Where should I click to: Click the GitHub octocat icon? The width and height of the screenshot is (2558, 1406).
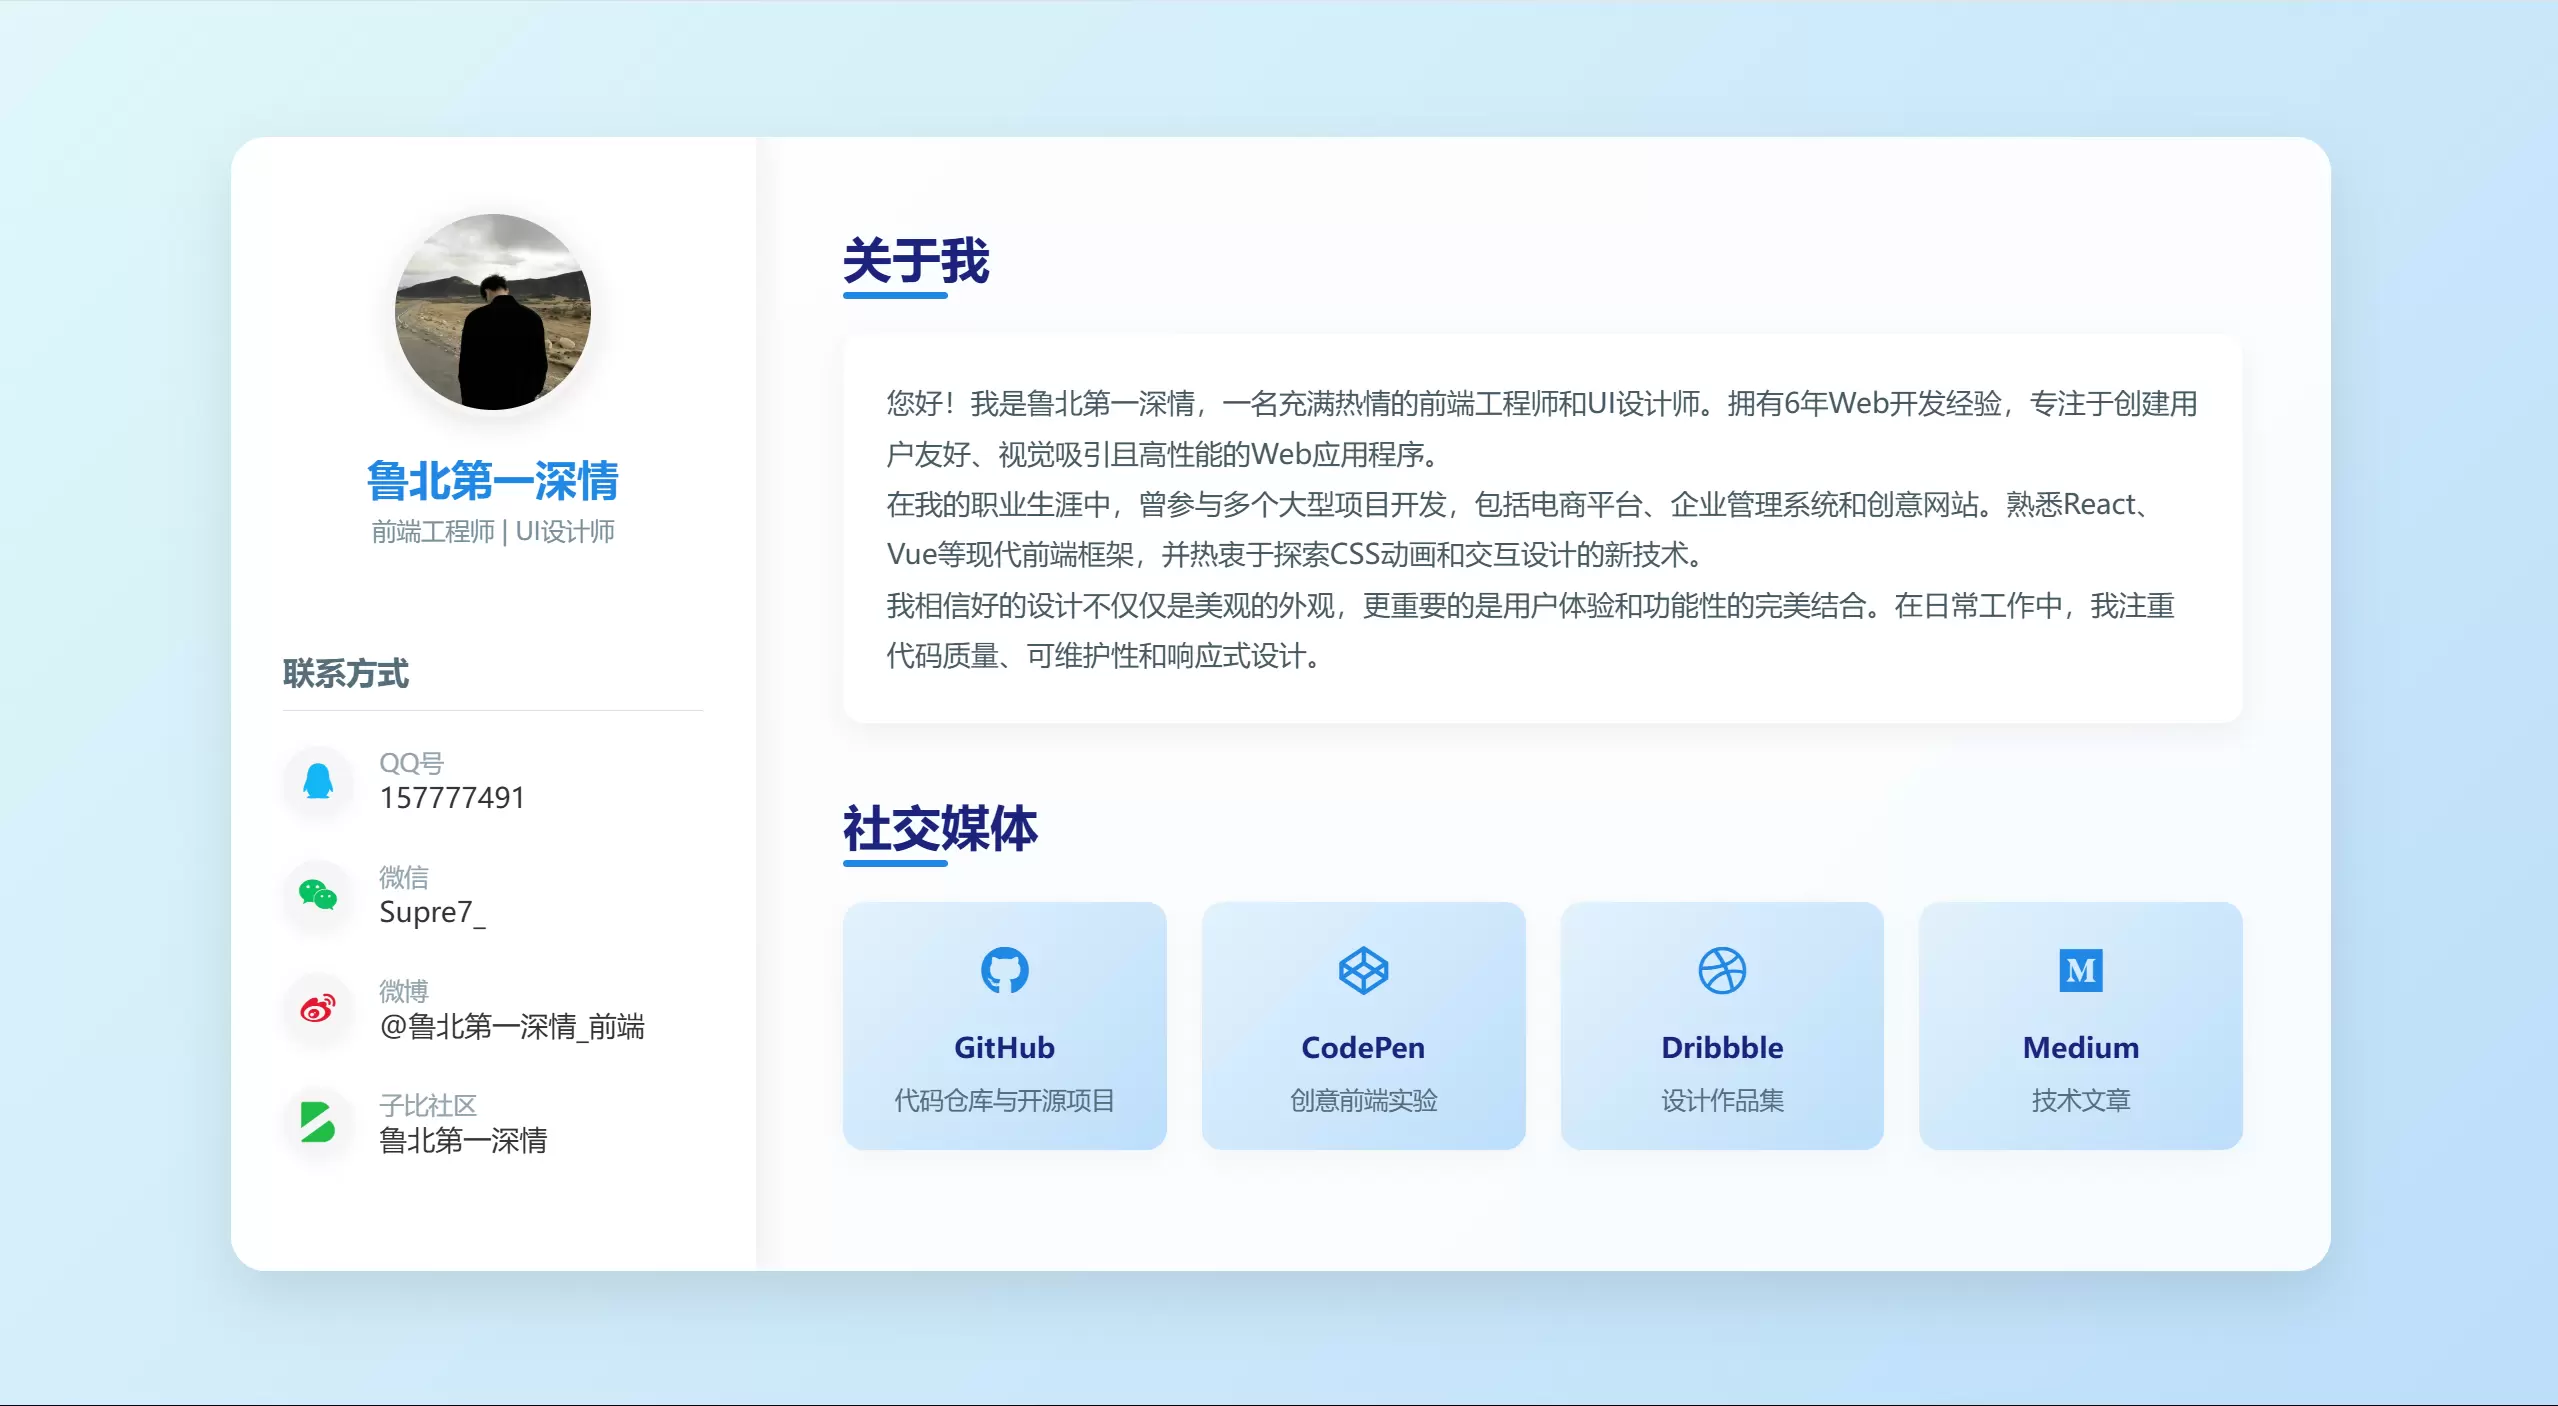pos(1004,970)
